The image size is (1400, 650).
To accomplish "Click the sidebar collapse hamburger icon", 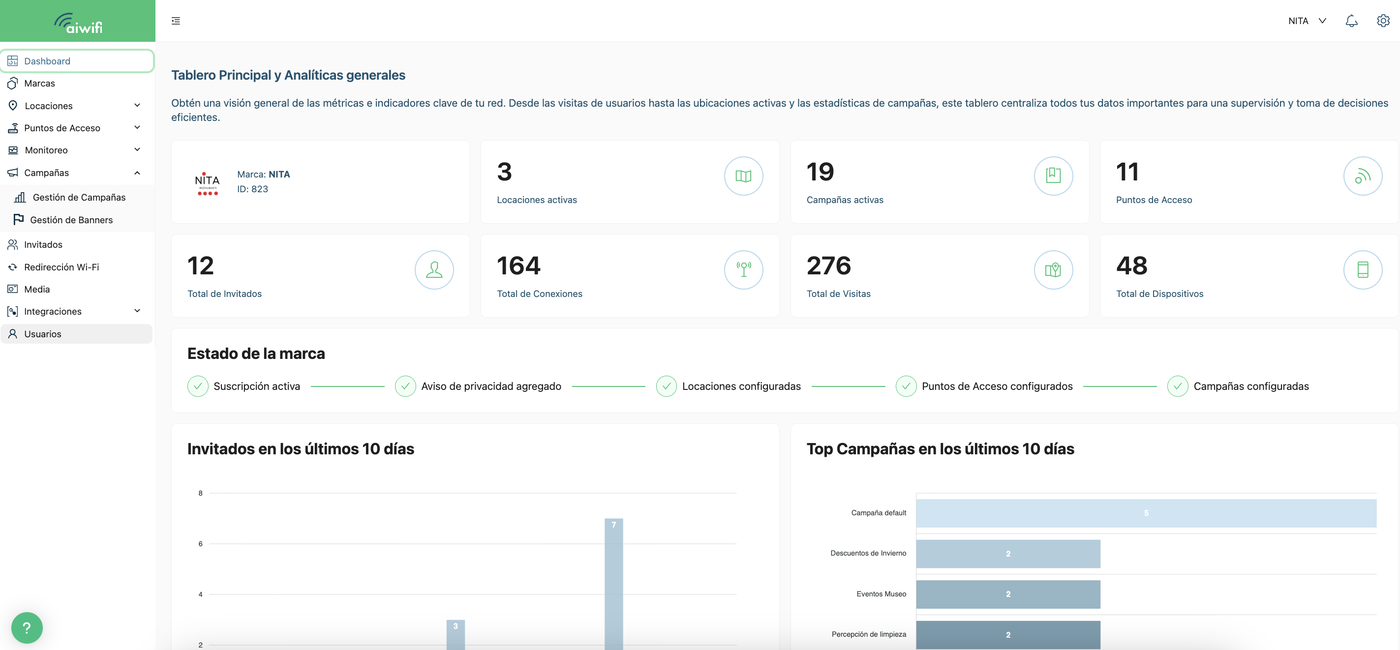I will (176, 21).
